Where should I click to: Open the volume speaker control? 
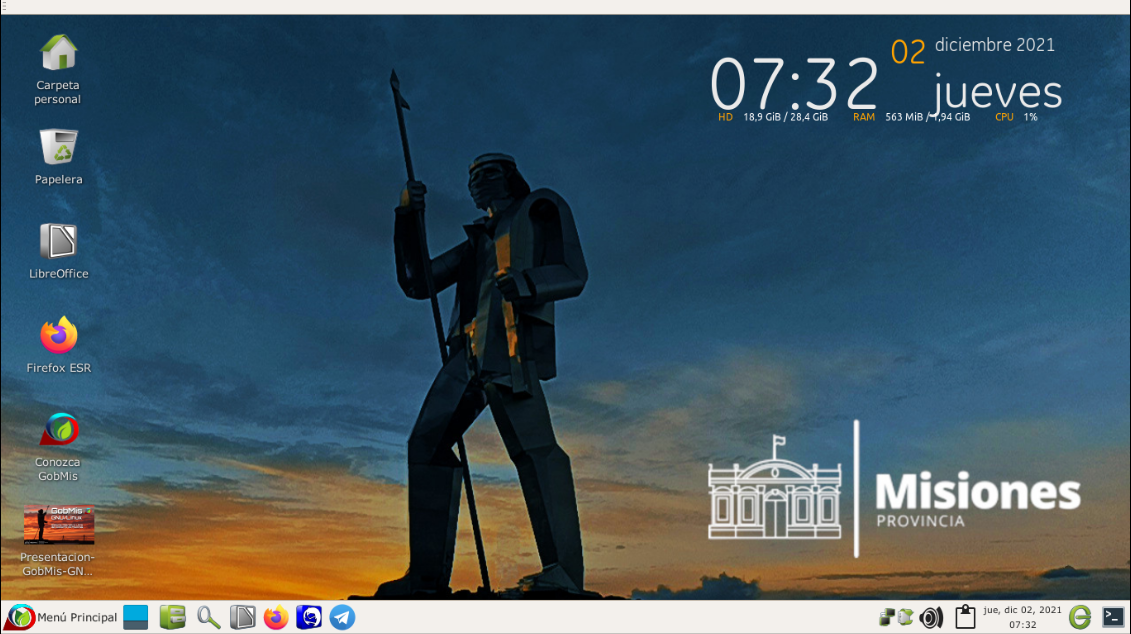(931, 617)
